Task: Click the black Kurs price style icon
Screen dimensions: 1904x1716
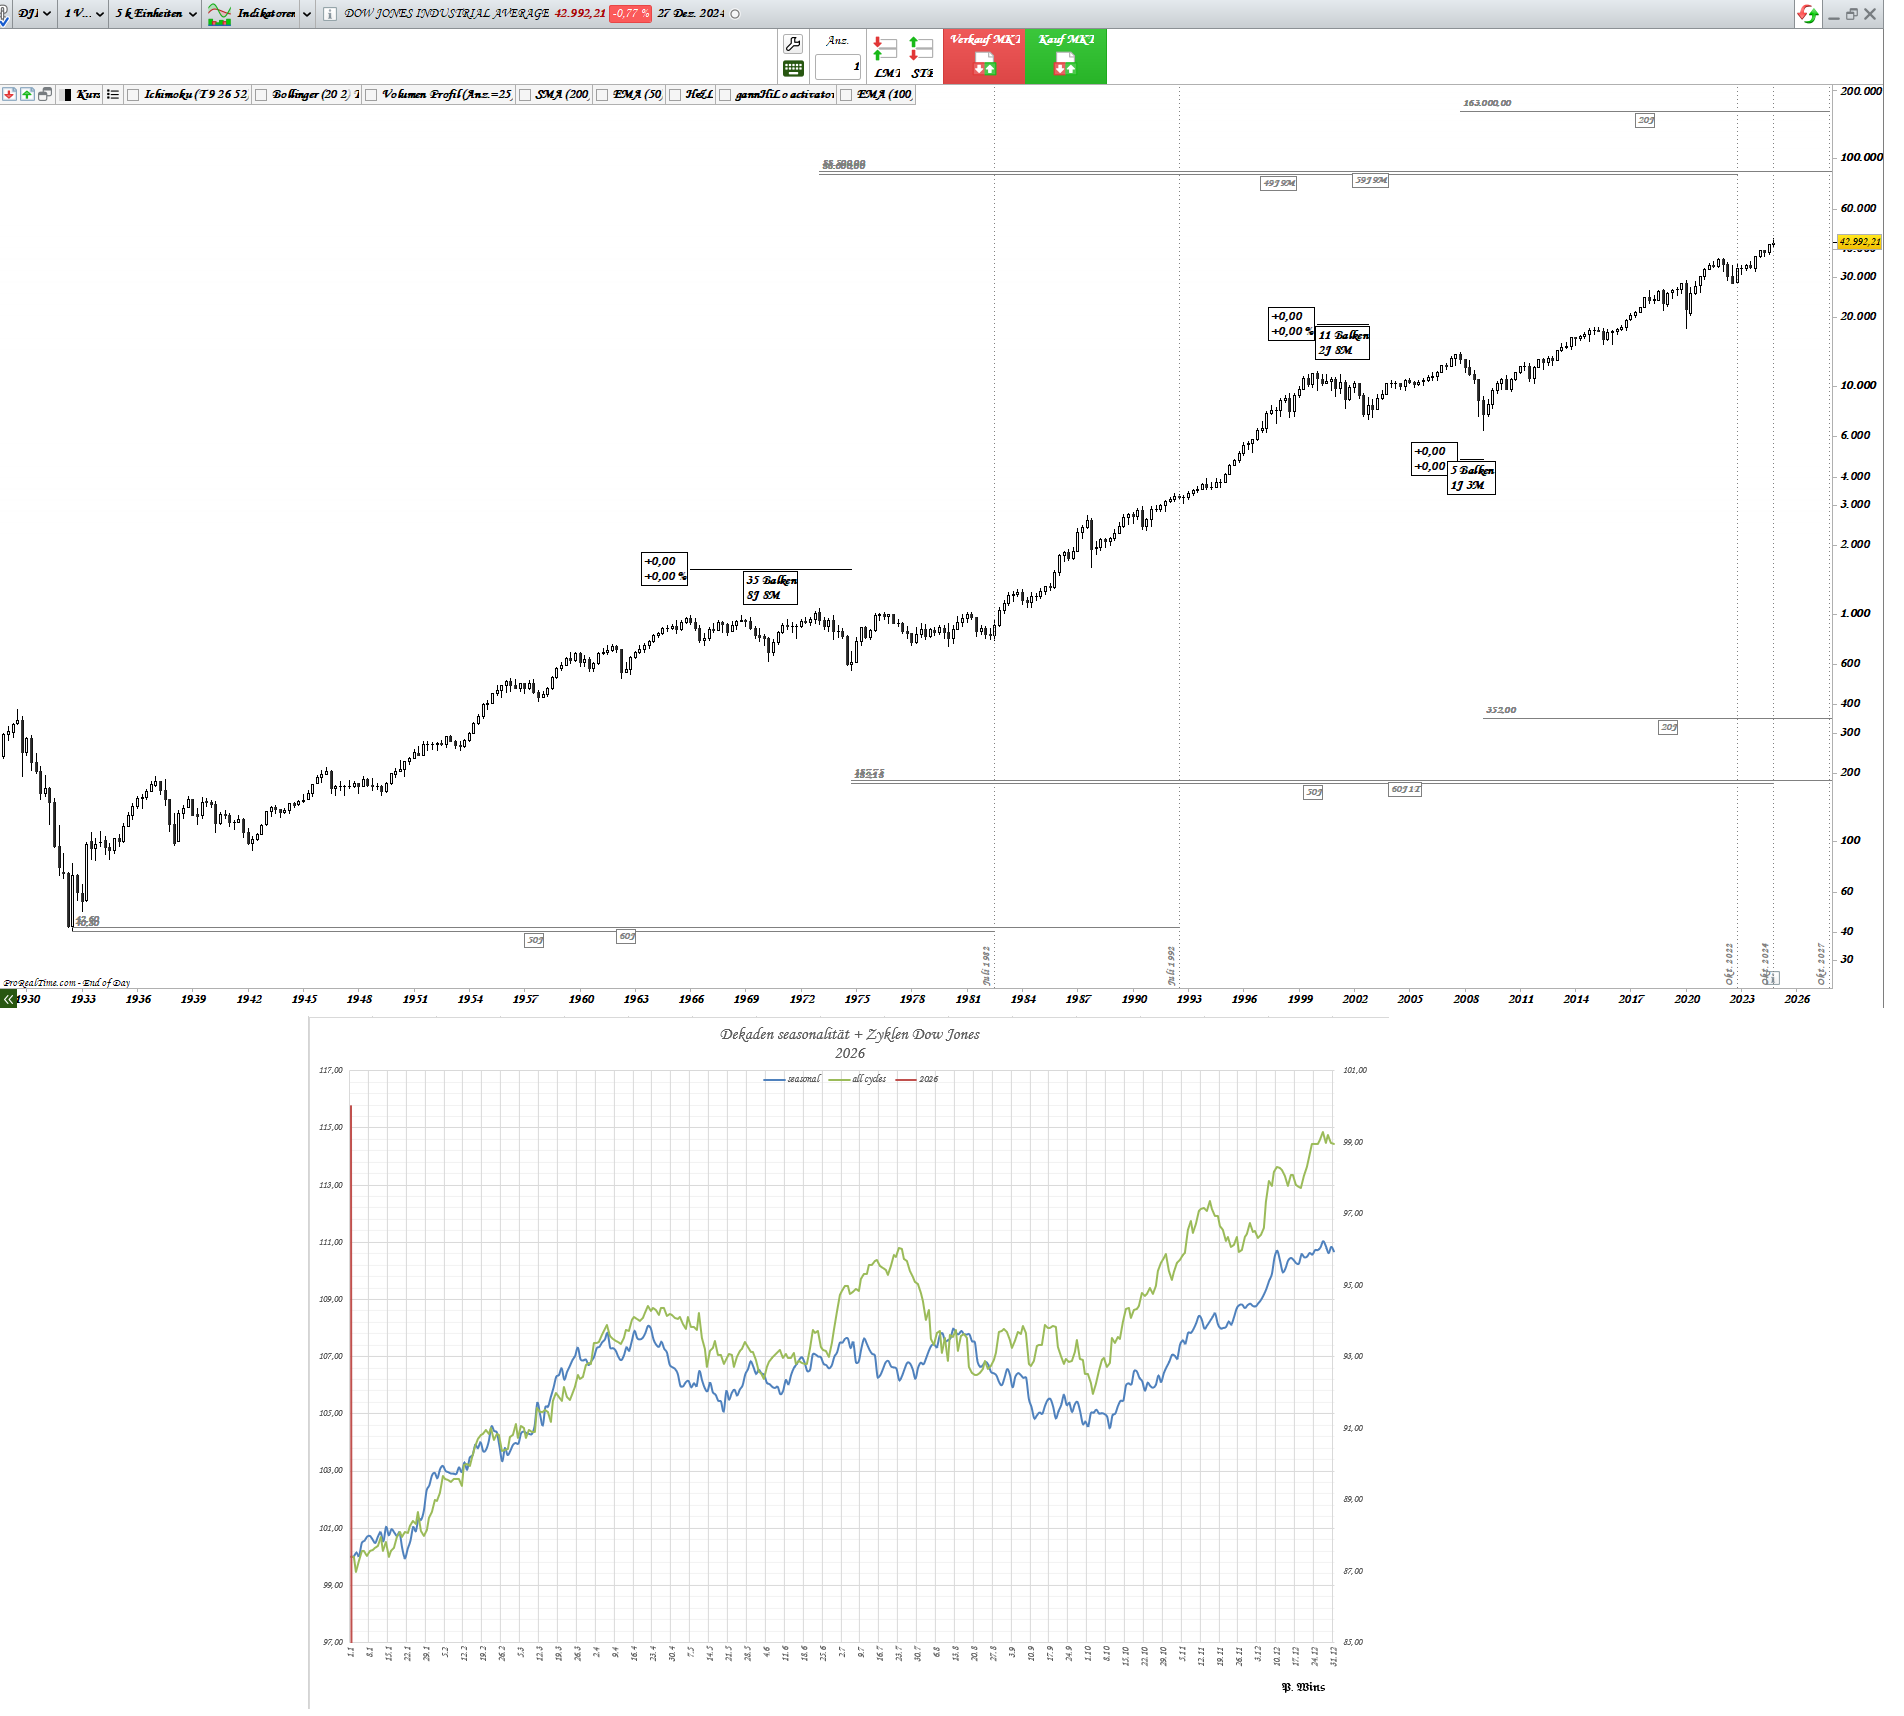Action: coord(67,94)
